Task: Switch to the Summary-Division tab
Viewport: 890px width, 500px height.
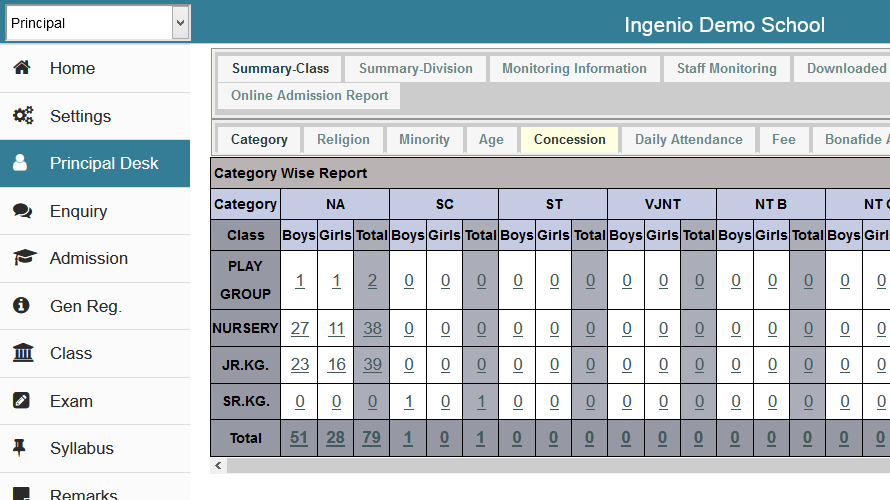Action: (415, 69)
